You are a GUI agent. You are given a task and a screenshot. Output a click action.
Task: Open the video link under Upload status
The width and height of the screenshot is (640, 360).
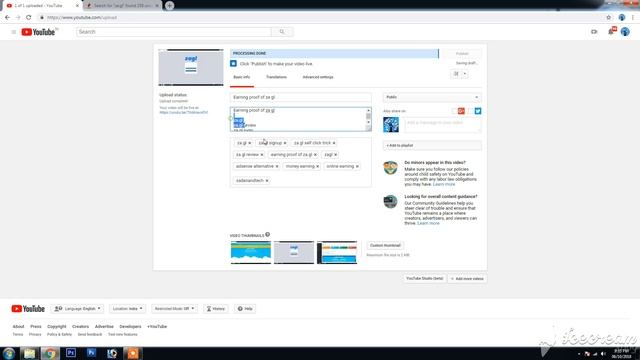pyautogui.click(x=184, y=112)
